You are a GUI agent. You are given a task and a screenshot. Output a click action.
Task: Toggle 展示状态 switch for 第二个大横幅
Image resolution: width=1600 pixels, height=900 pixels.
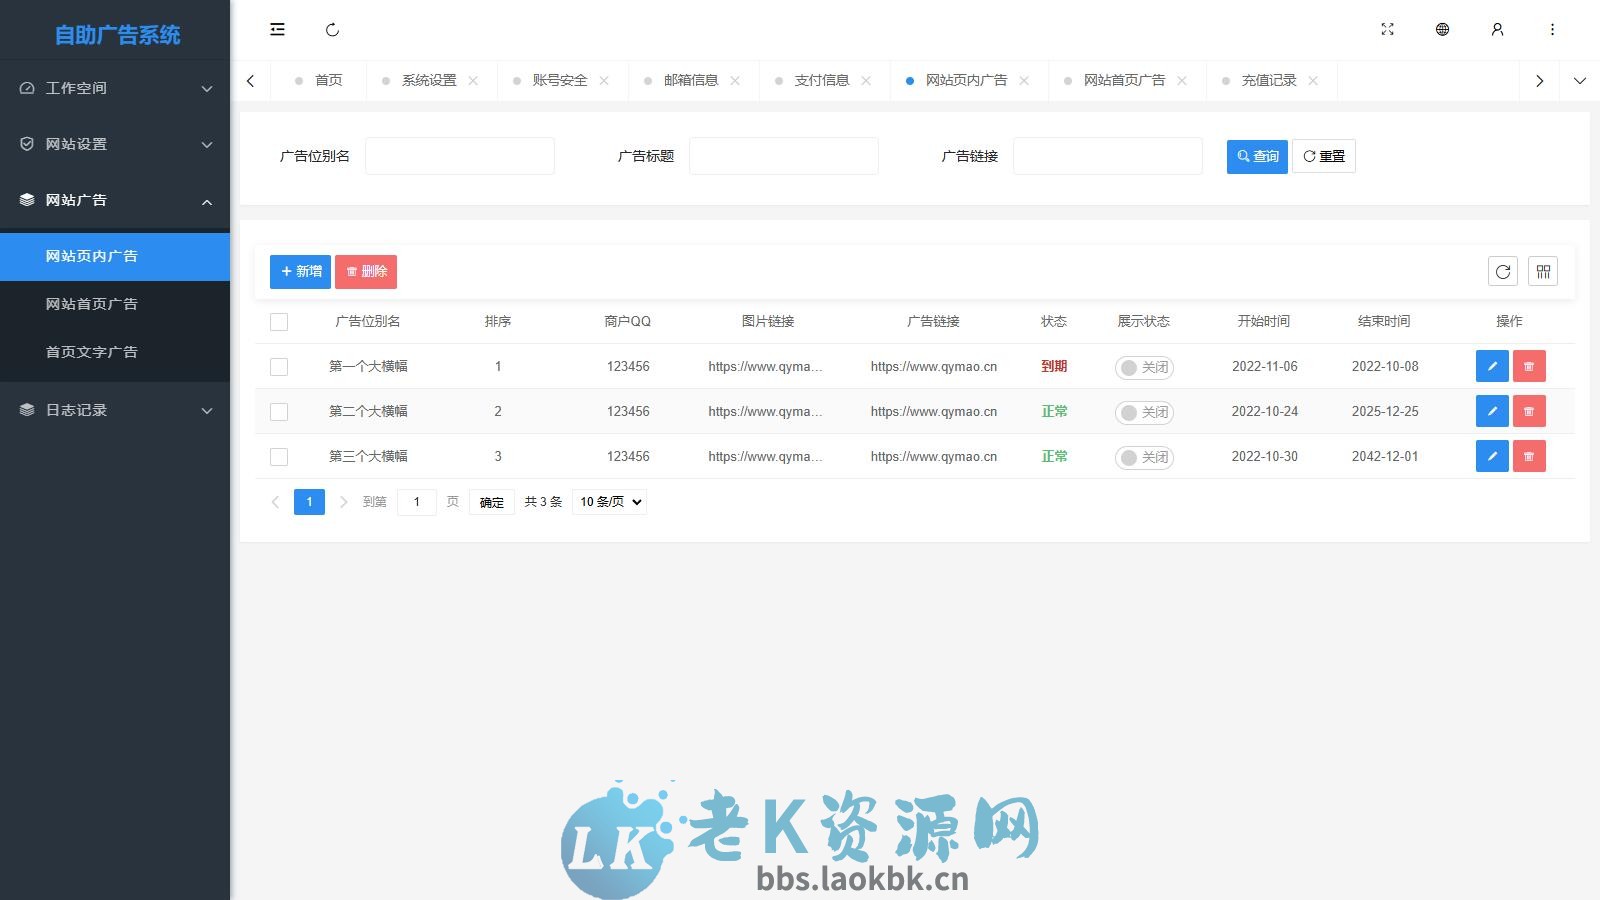click(x=1143, y=411)
